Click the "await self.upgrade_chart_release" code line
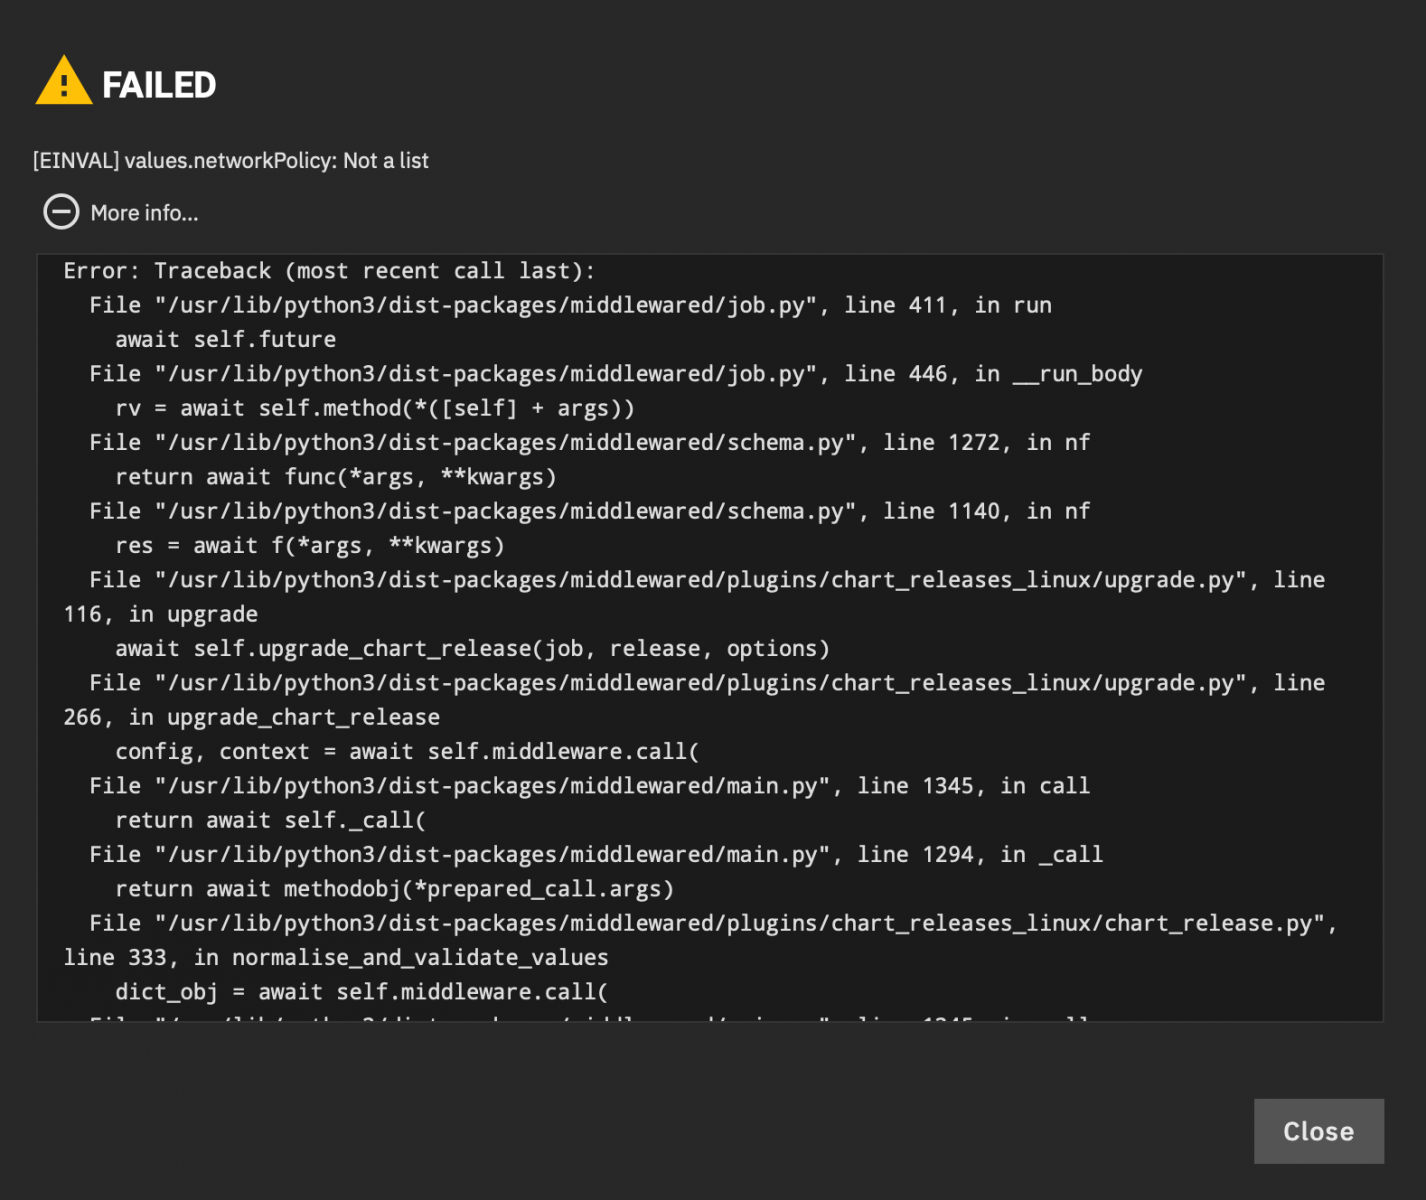The width and height of the screenshot is (1426, 1200). [x=473, y=649]
